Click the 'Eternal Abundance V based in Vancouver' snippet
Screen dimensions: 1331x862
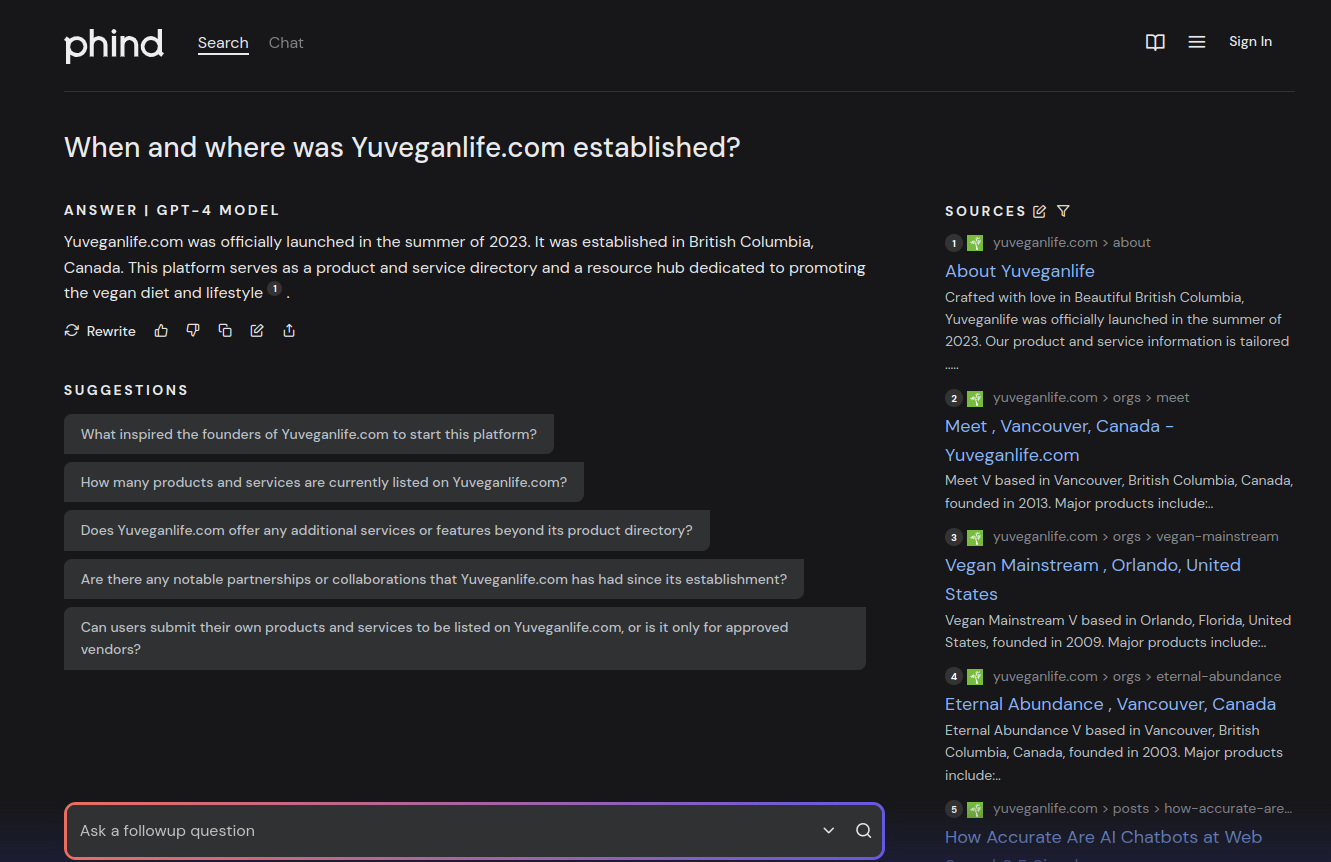click(x=1114, y=753)
